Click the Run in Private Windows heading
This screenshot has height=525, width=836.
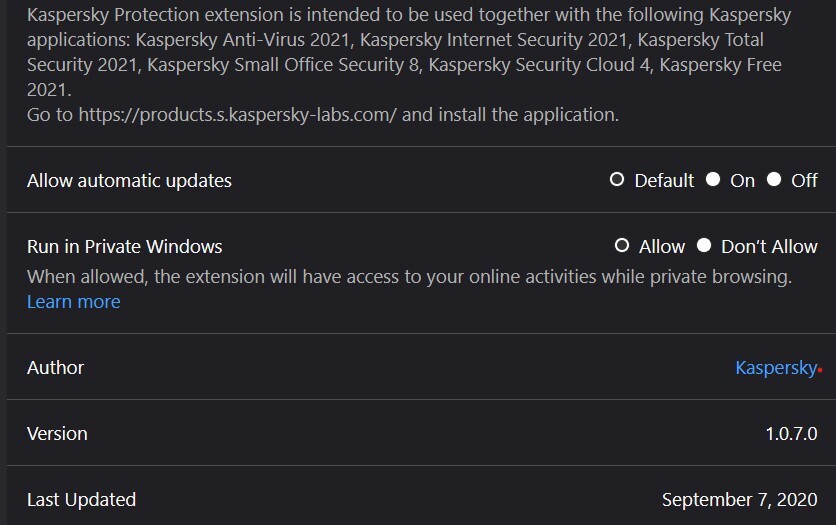pyautogui.click(x=124, y=246)
